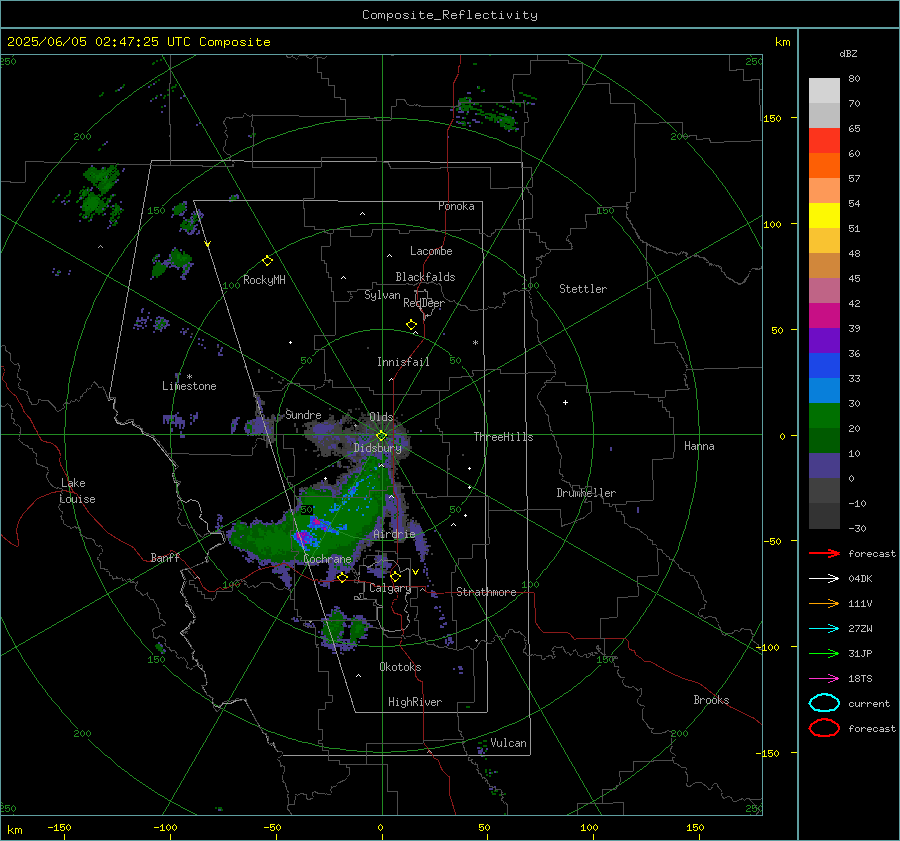Click the Stettler label
The height and width of the screenshot is (841, 900).
[583, 289]
